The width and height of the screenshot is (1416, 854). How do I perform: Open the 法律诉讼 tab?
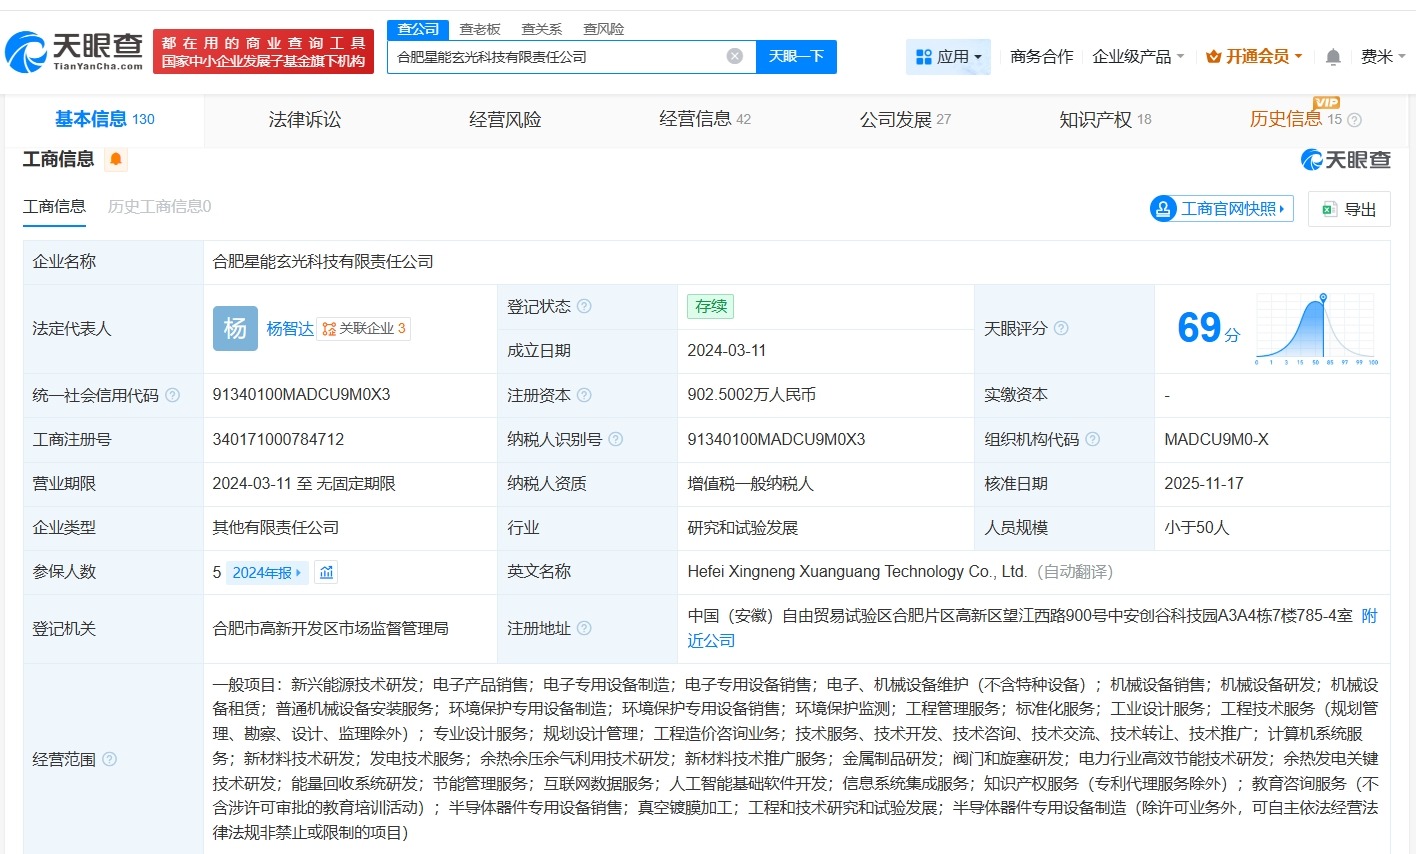click(304, 118)
